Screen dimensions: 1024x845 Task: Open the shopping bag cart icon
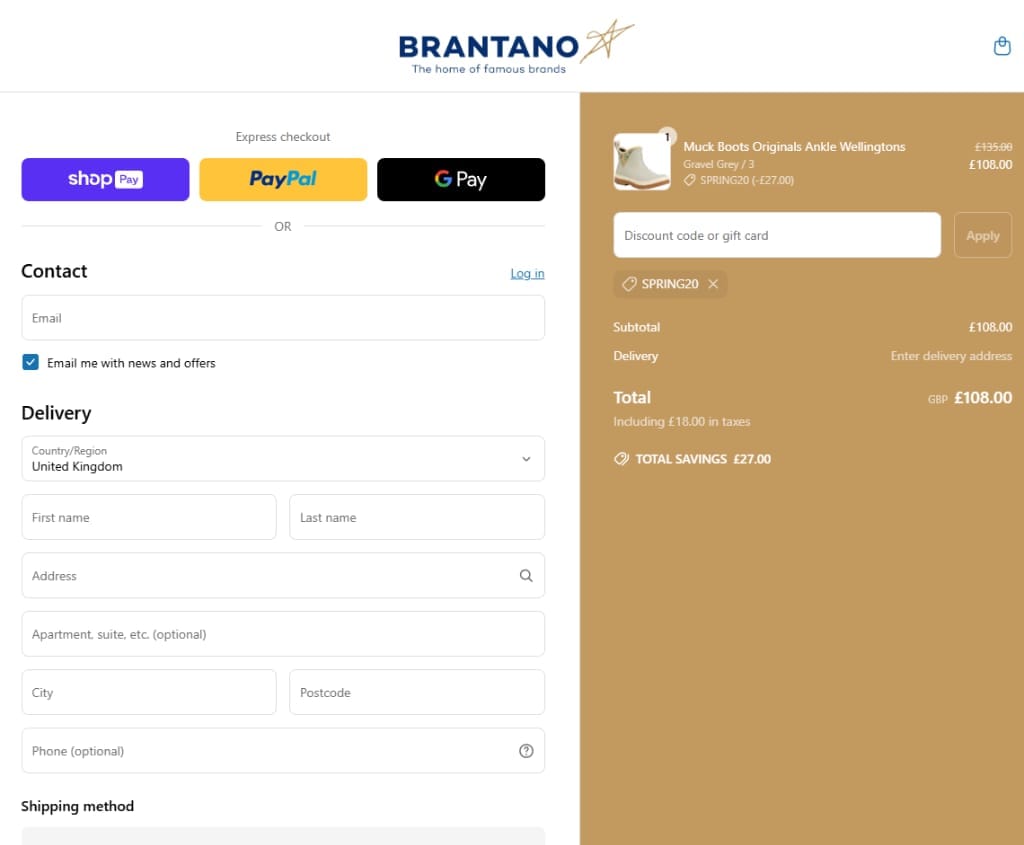tap(1002, 46)
